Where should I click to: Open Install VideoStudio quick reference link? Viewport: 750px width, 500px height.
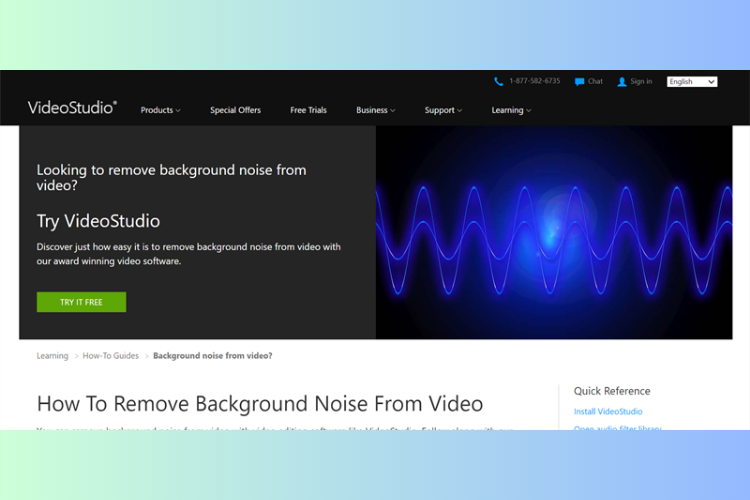click(x=608, y=411)
